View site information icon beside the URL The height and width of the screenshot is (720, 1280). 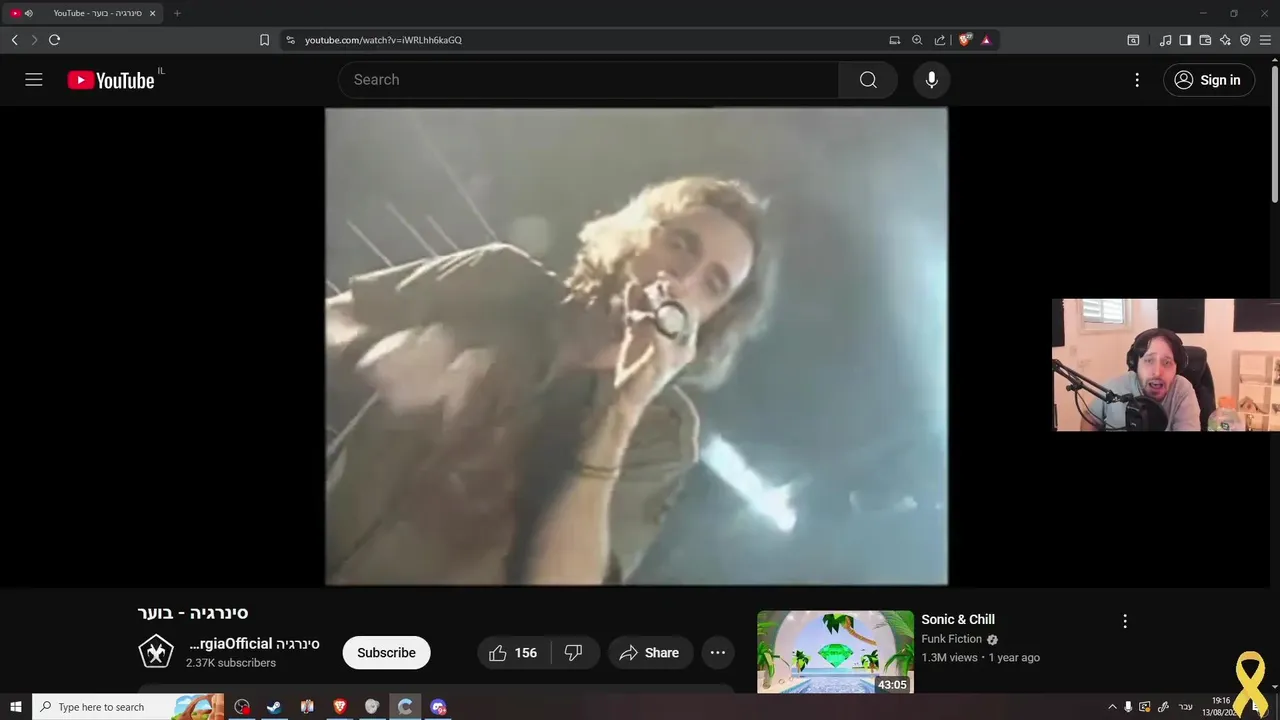290,40
